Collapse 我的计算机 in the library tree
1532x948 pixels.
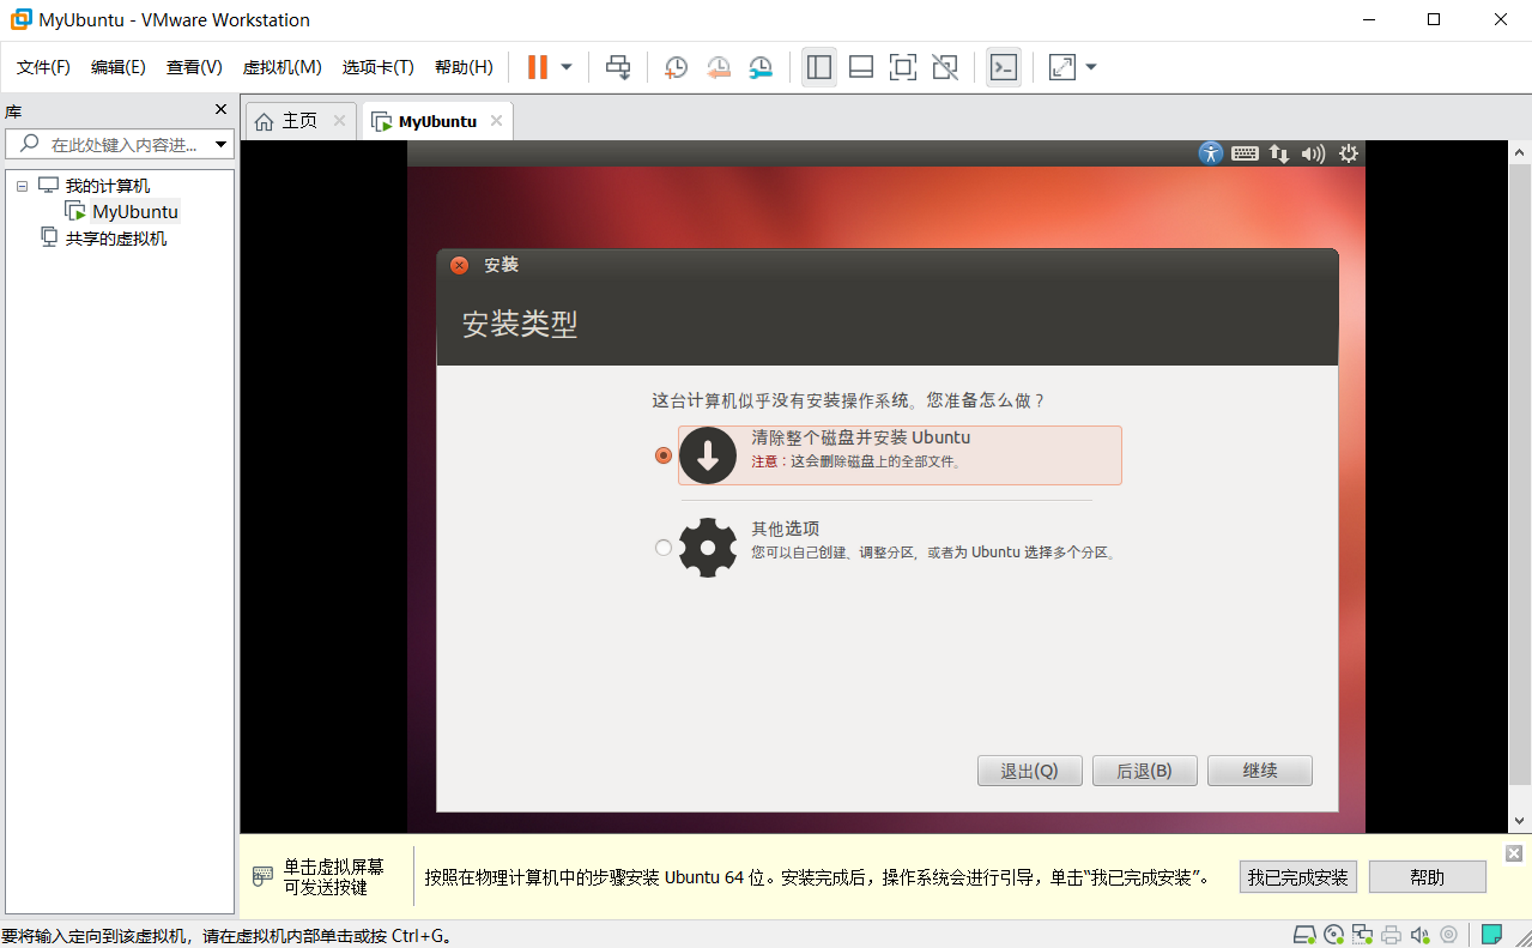point(20,185)
